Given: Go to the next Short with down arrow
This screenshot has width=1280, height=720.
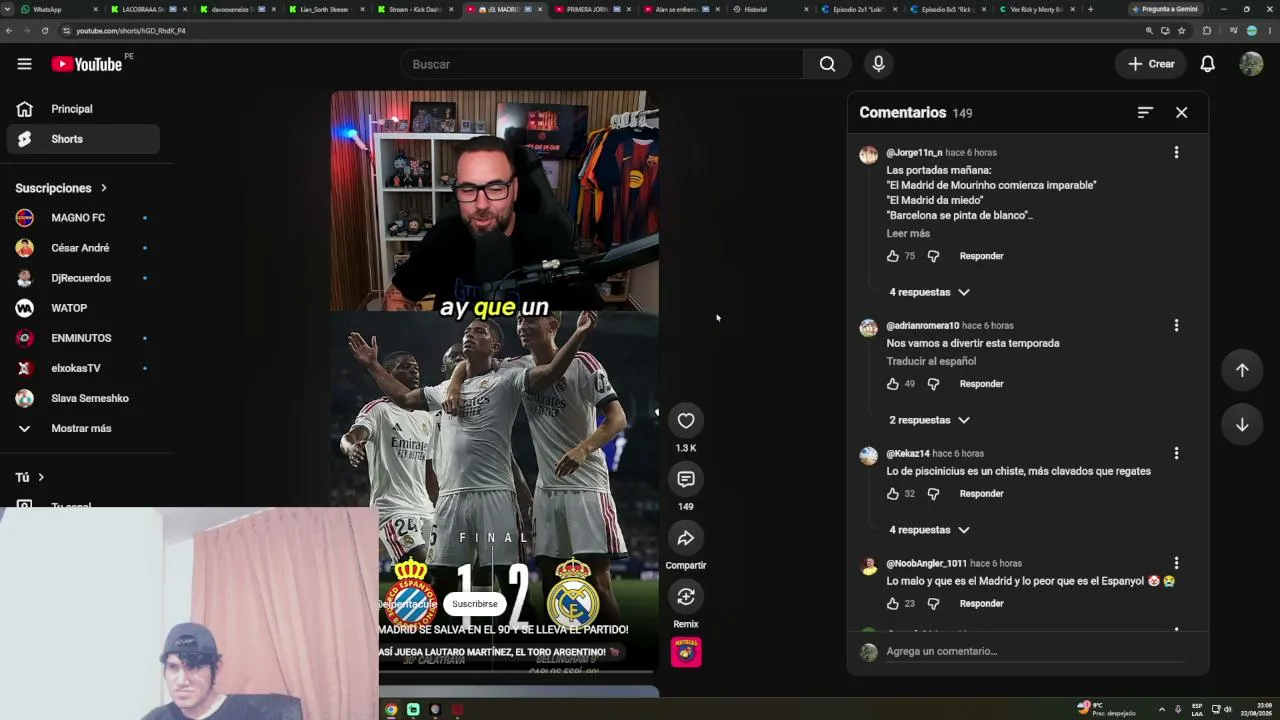Looking at the screenshot, I should click(x=1242, y=425).
